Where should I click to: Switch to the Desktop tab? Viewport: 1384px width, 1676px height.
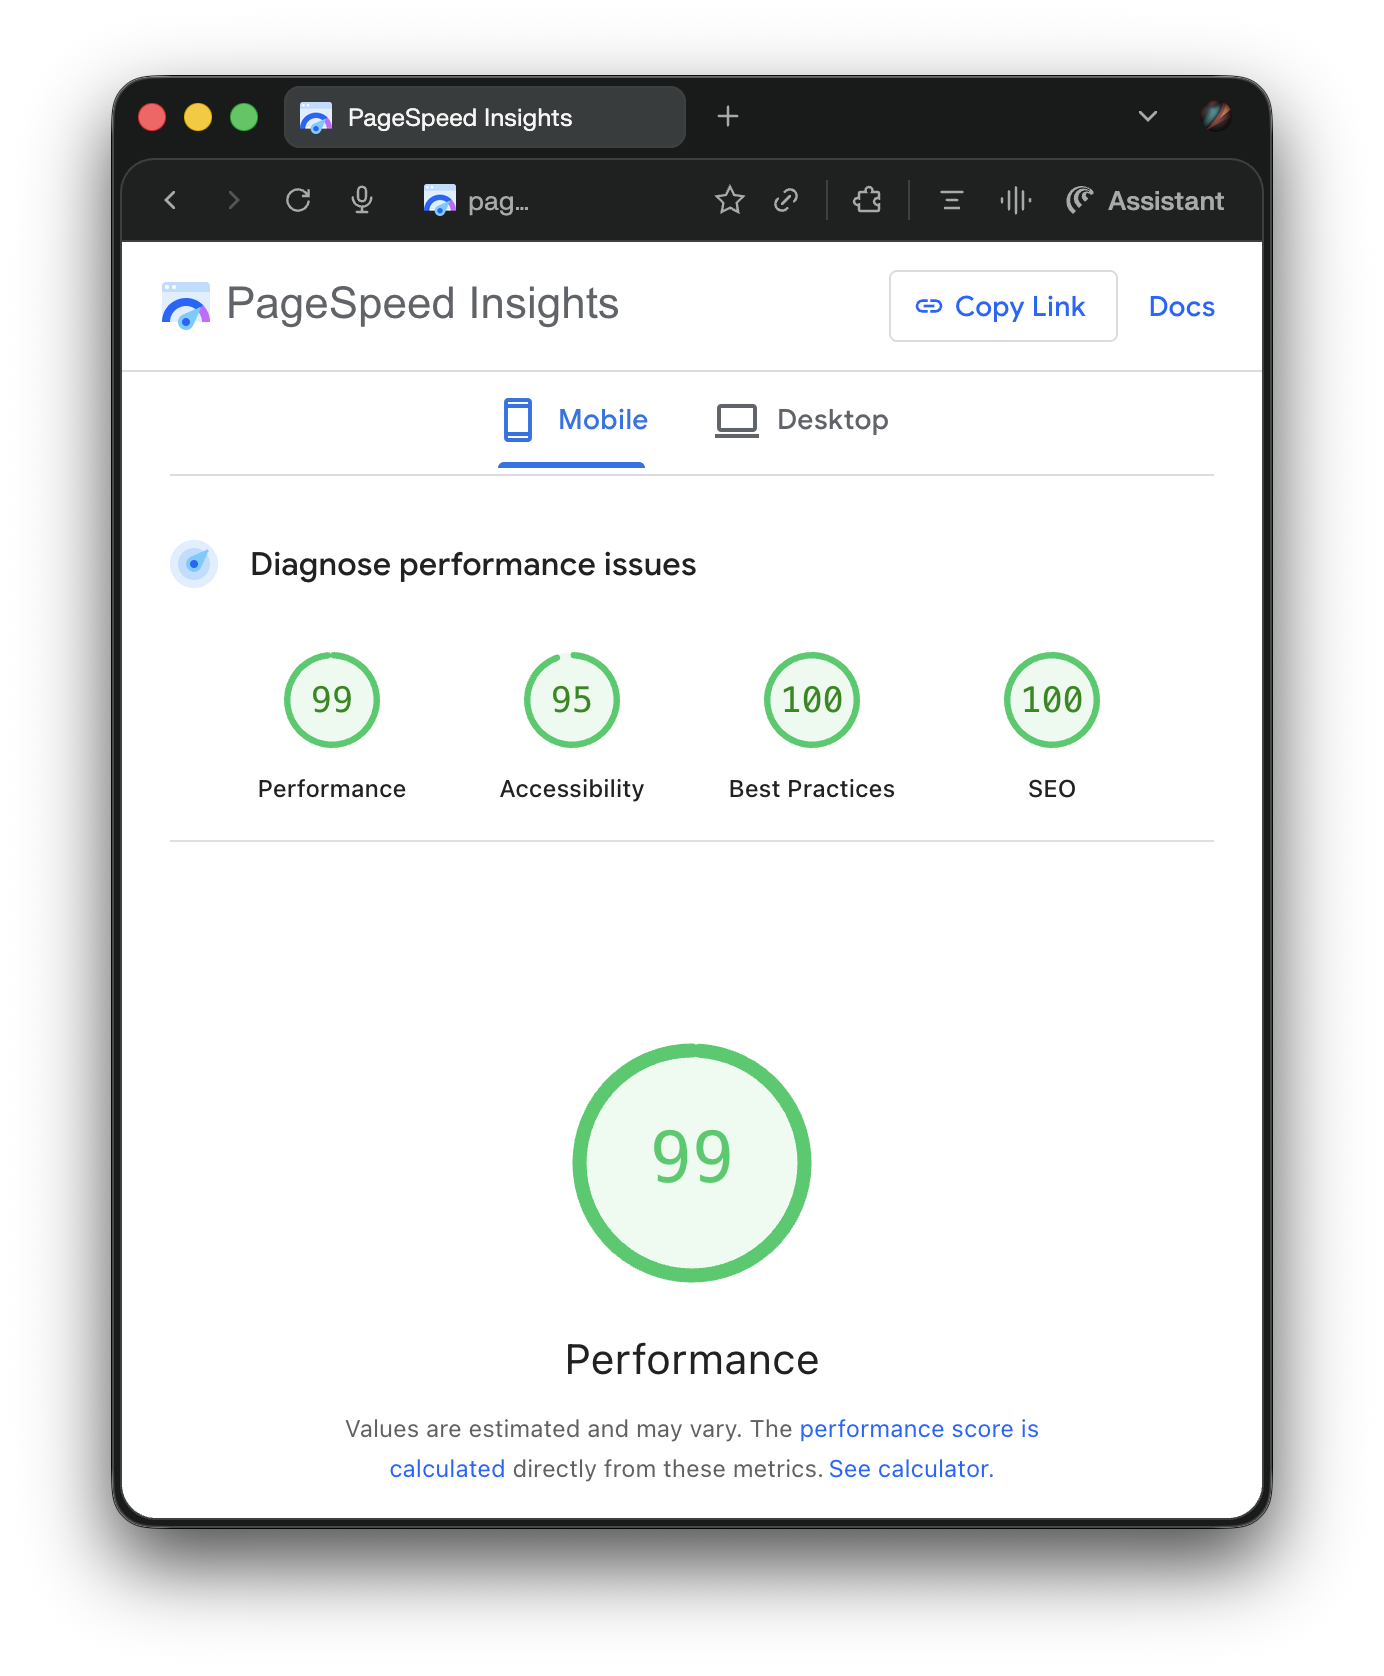pyautogui.click(x=802, y=420)
